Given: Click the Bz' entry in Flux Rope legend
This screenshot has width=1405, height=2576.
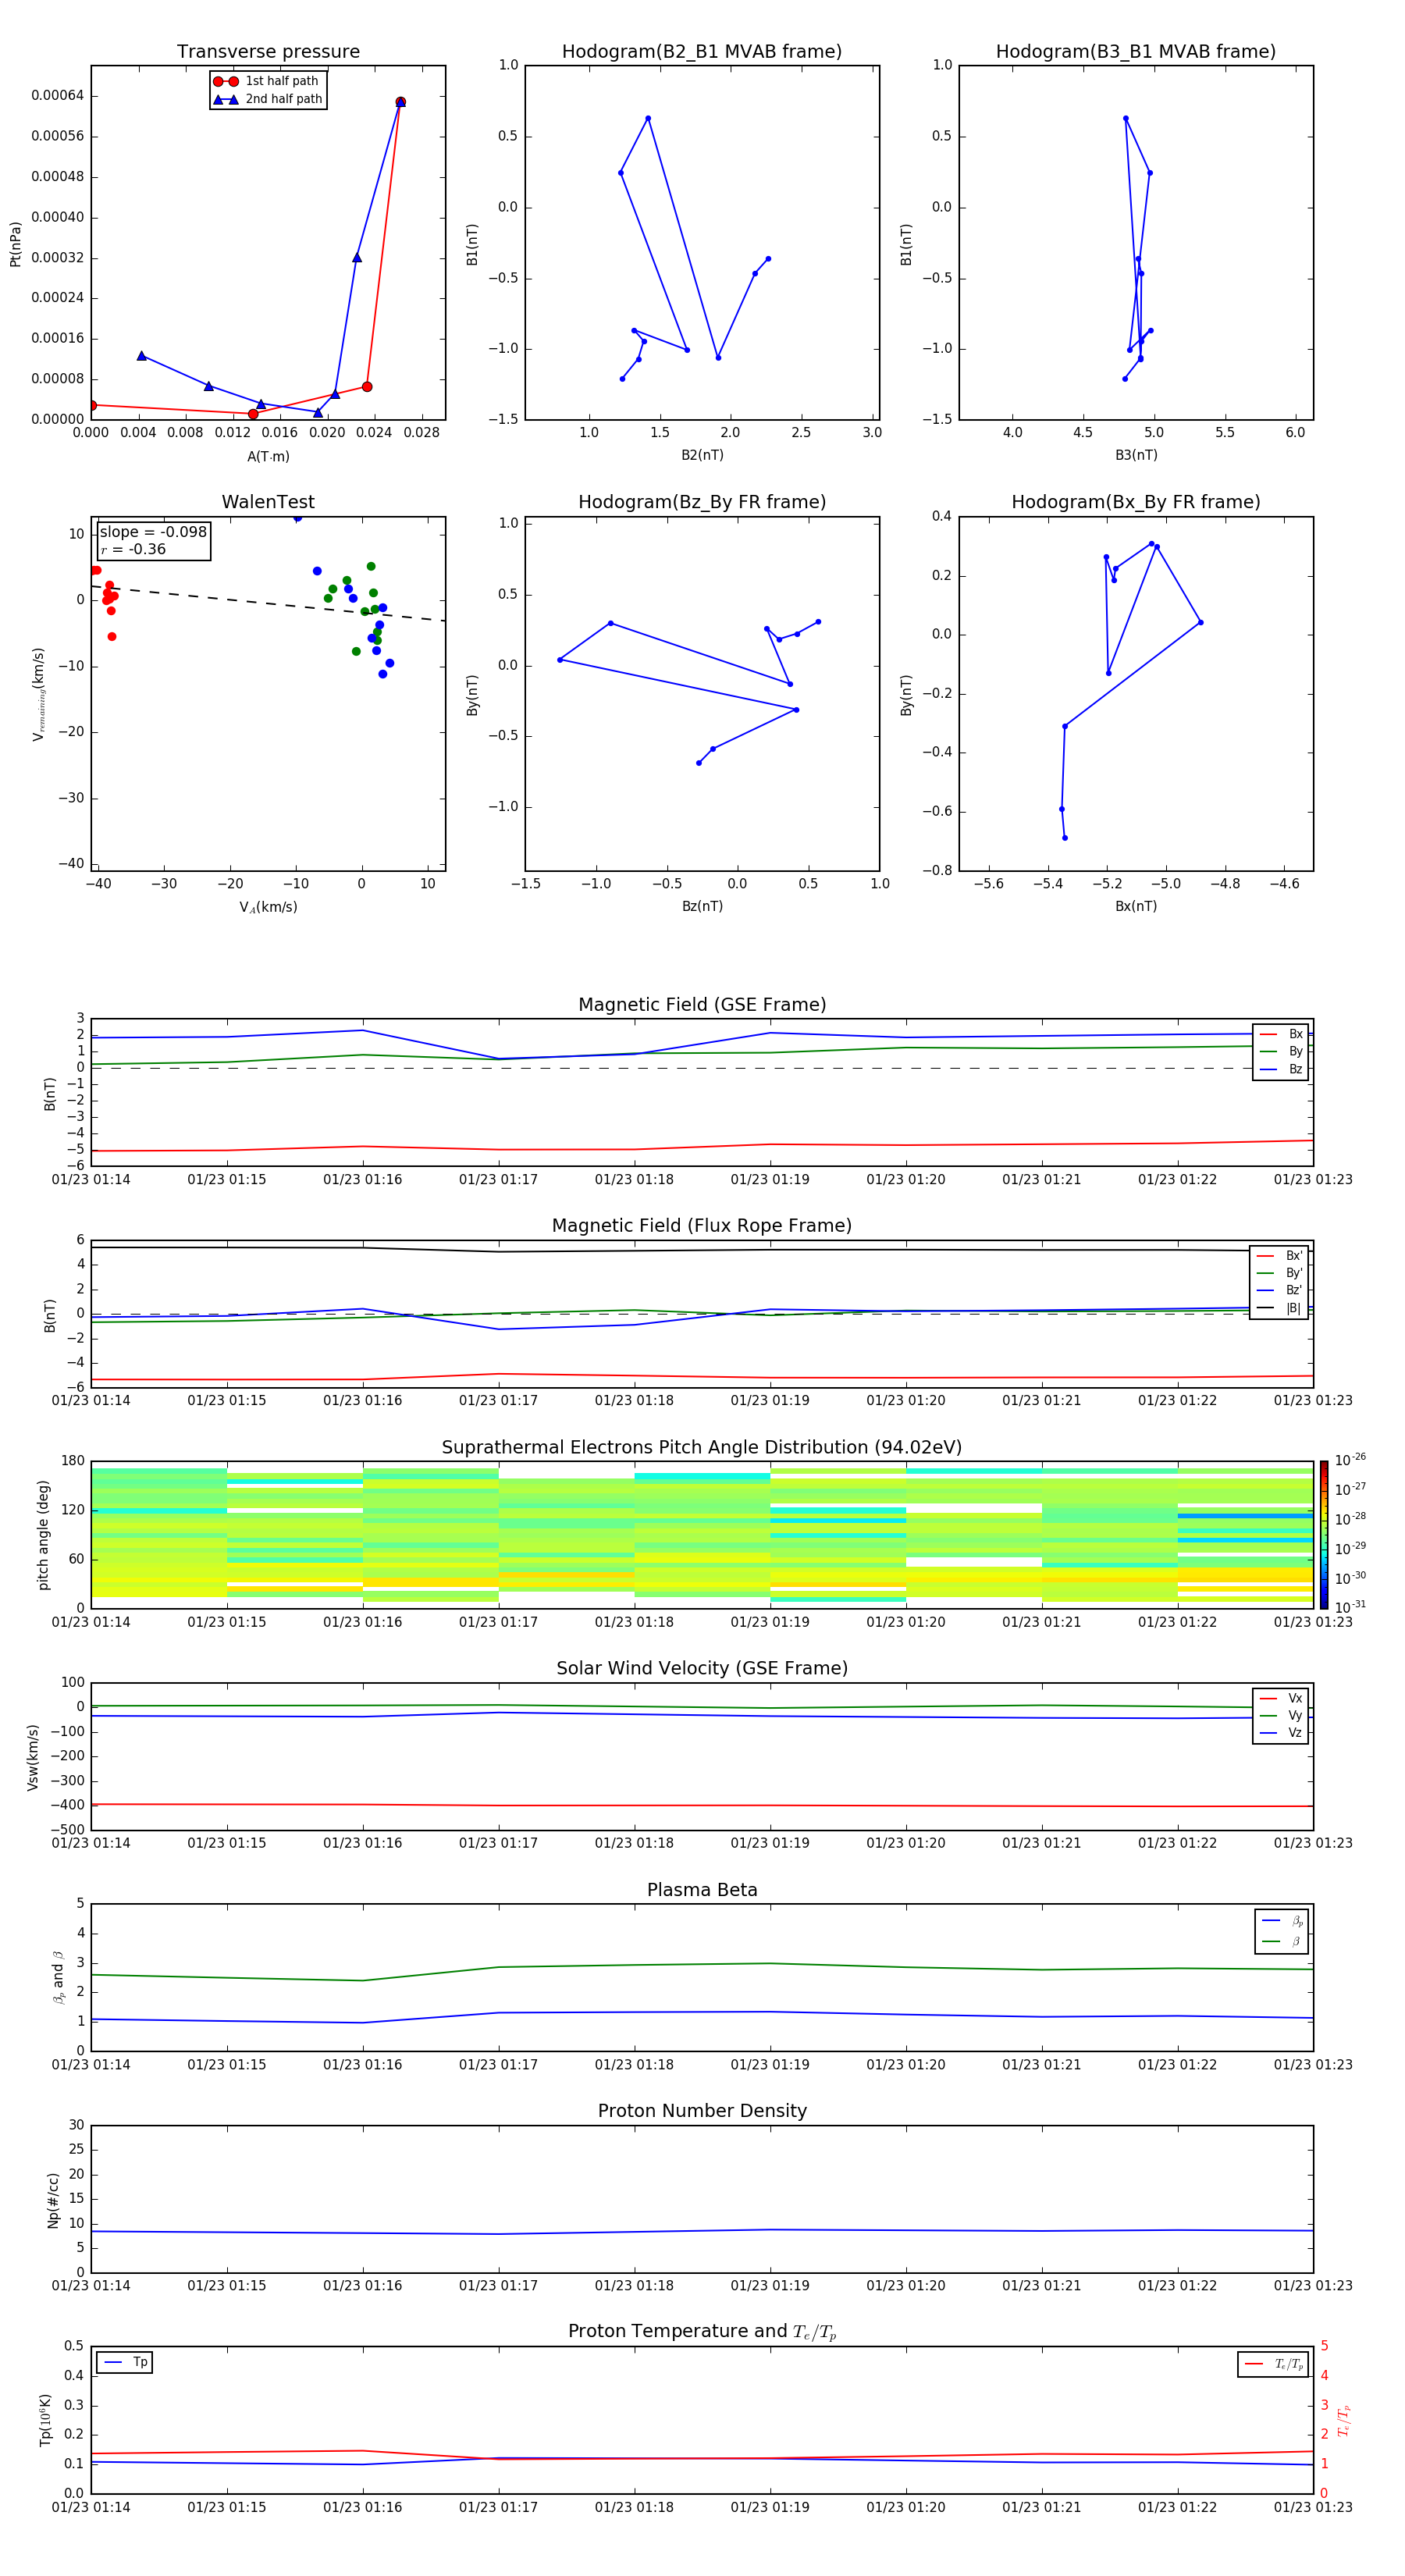Looking at the screenshot, I should pyautogui.click(x=1279, y=1290).
